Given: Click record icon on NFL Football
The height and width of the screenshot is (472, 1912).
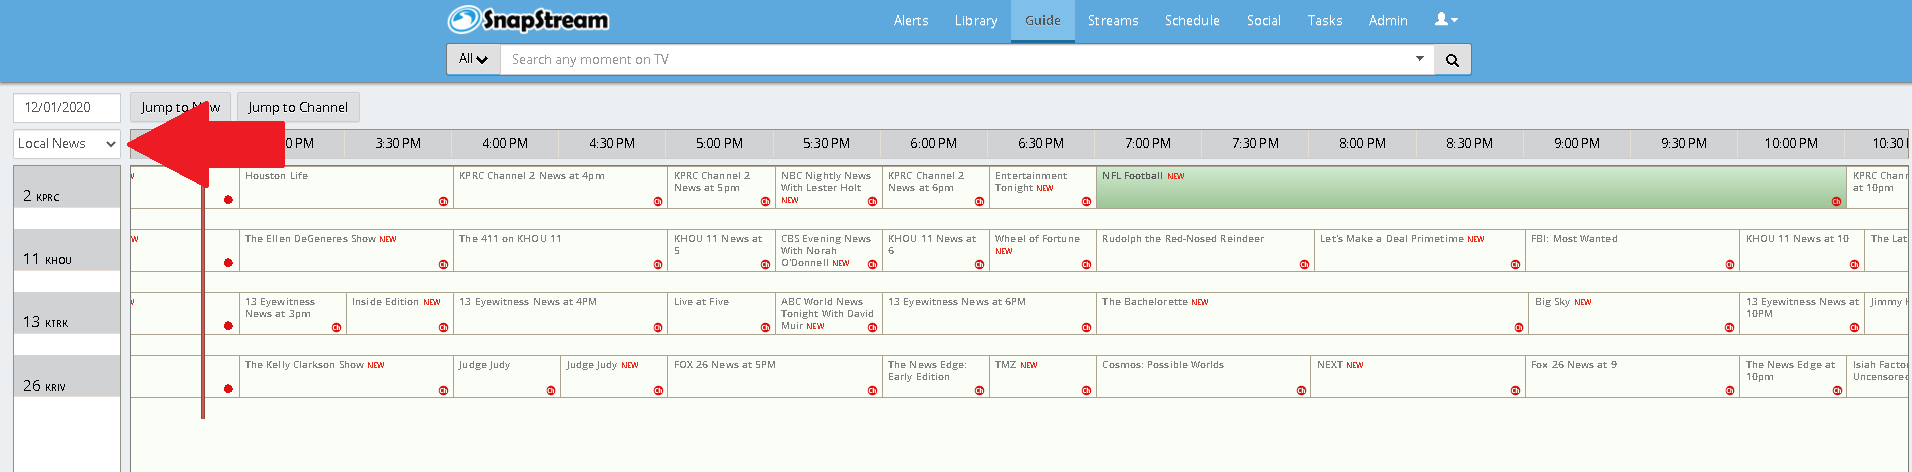Looking at the screenshot, I should tap(1836, 202).
